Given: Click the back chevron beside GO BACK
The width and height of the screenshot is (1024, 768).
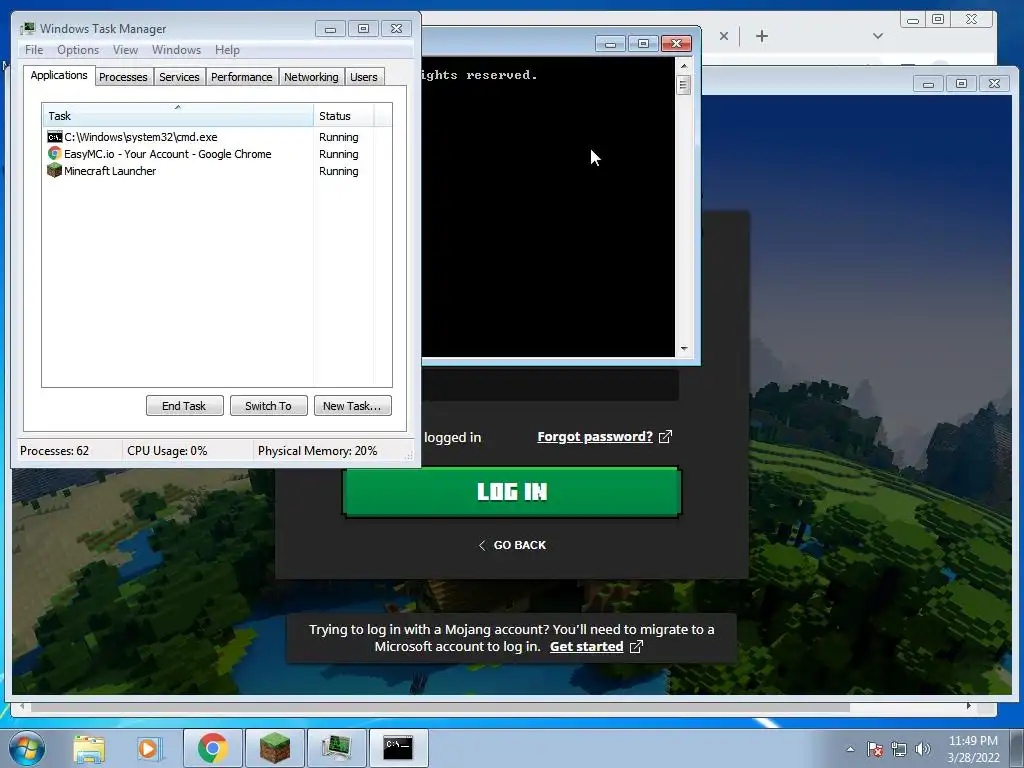Looking at the screenshot, I should click(x=482, y=545).
